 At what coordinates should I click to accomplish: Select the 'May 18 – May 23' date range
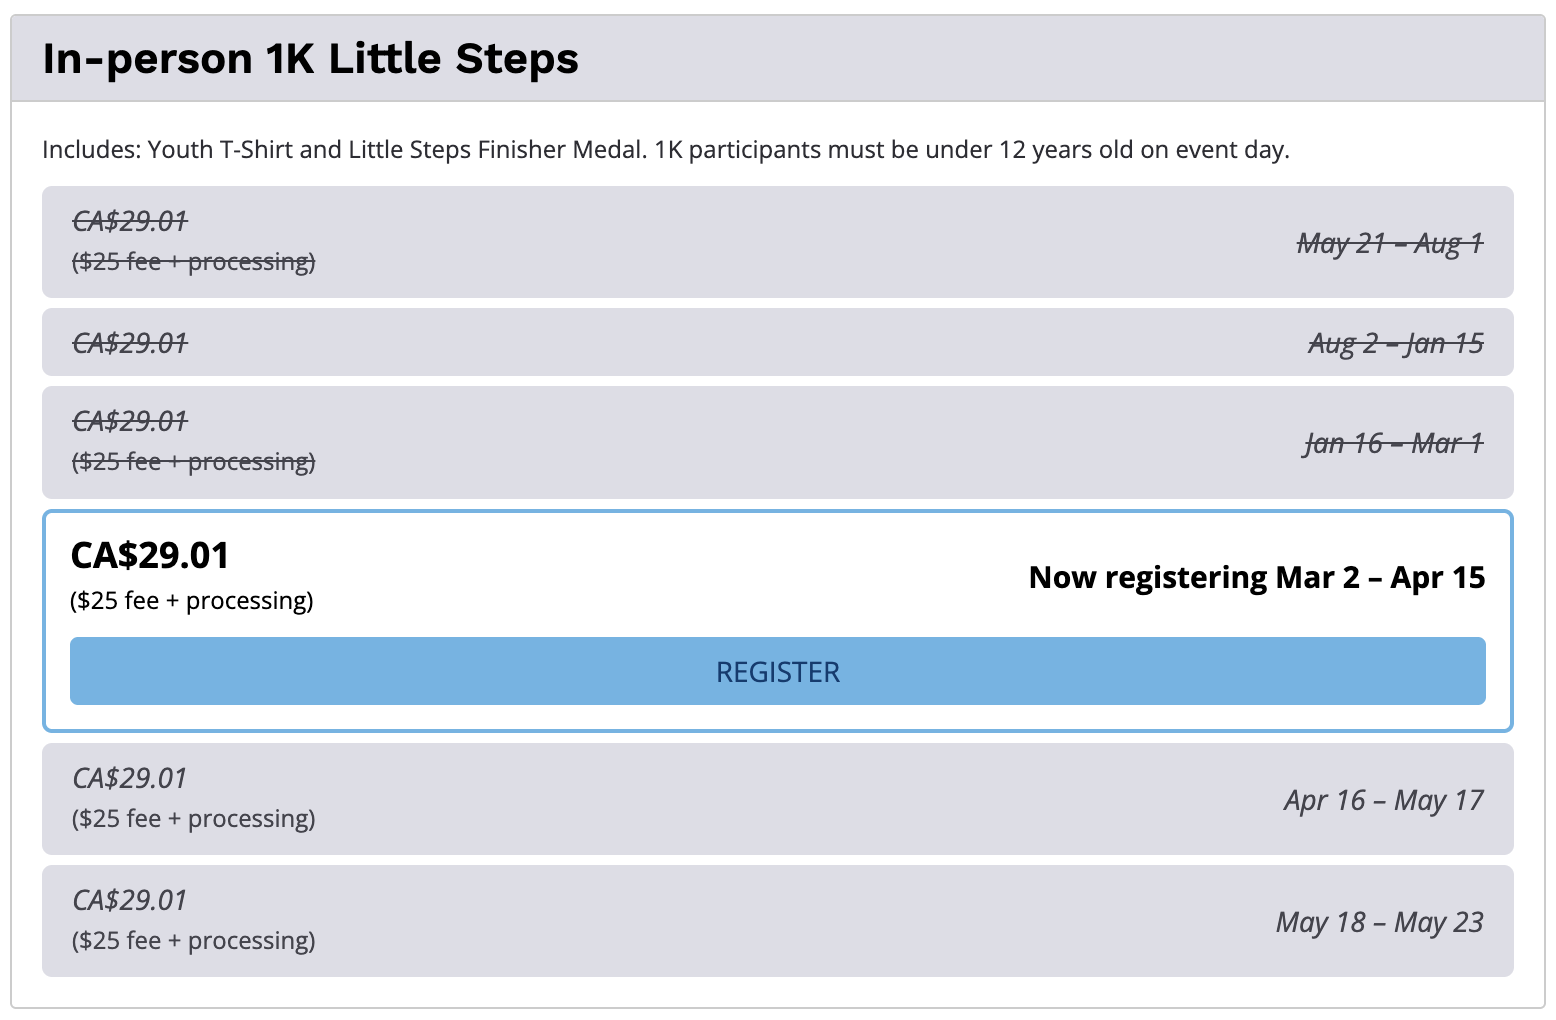[1380, 922]
